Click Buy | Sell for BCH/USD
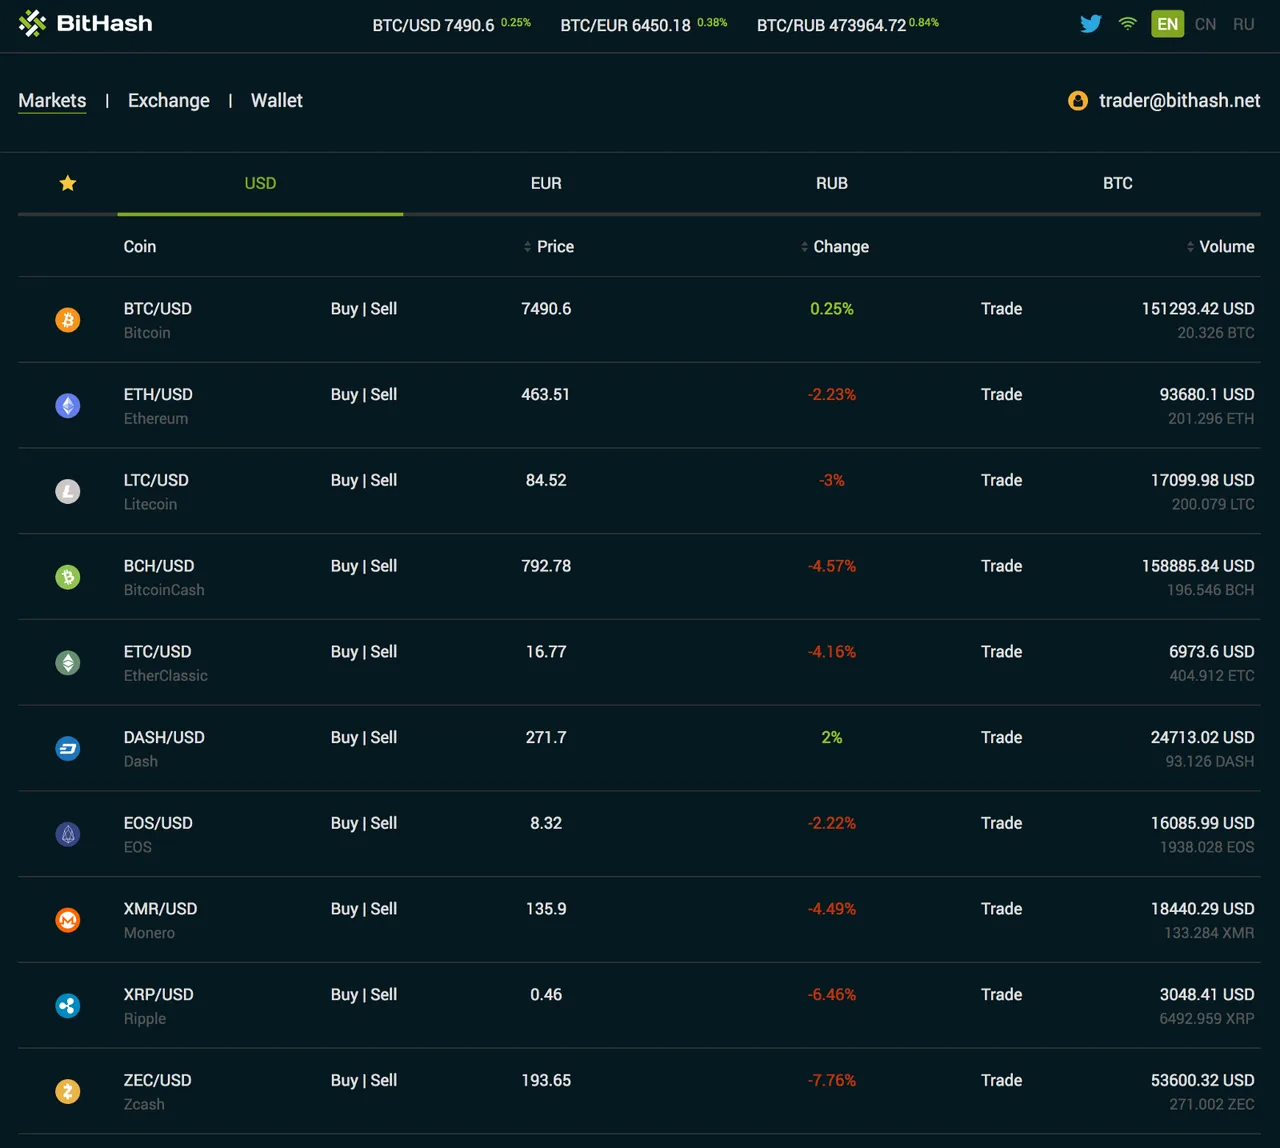Viewport: 1280px width, 1148px height. tap(364, 566)
